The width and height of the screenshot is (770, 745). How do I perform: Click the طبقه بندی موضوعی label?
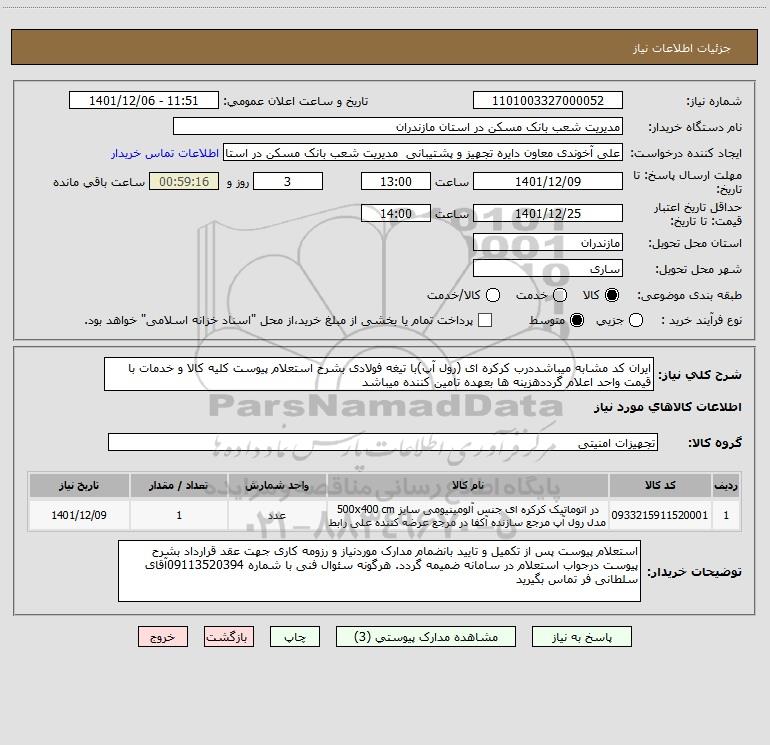point(689,296)
